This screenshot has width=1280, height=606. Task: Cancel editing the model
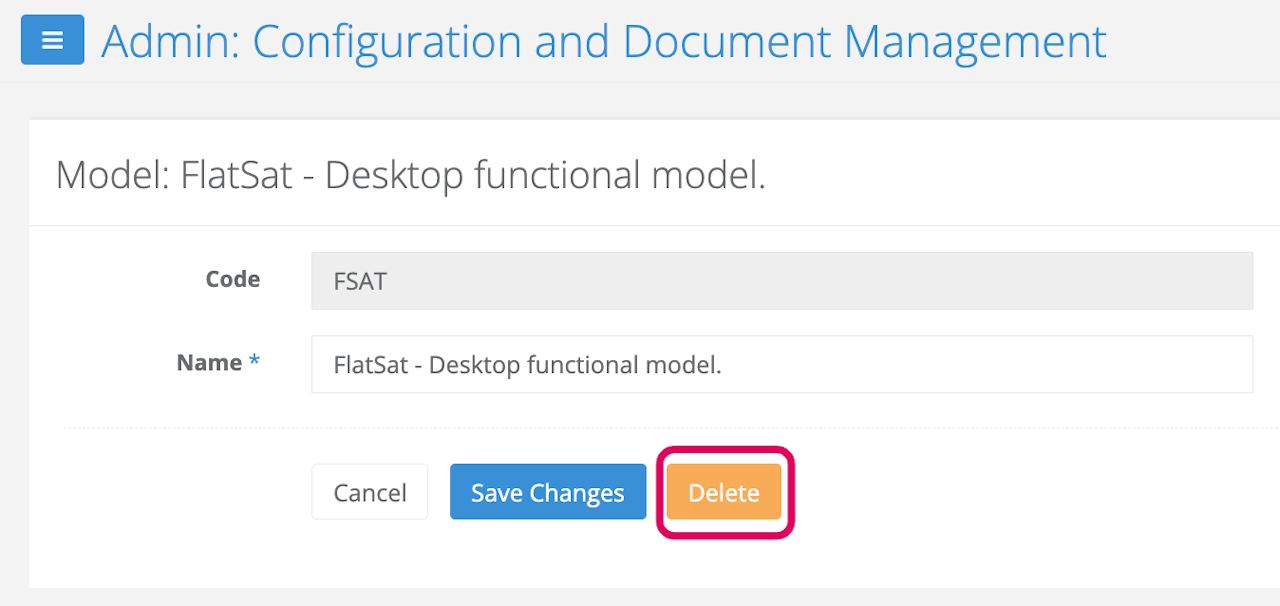coord(369,492)
